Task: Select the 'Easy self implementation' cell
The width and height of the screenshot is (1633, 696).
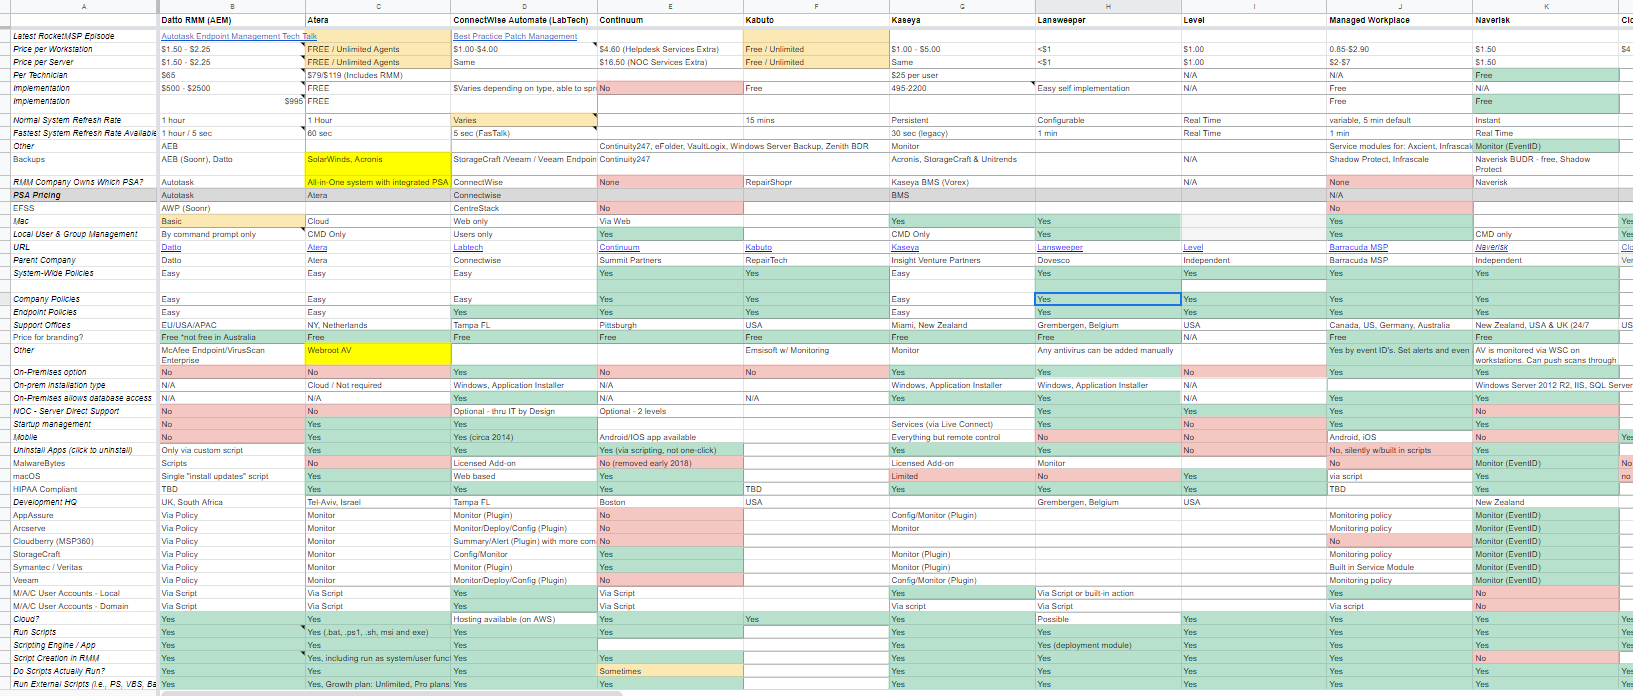Action: 1108,88
